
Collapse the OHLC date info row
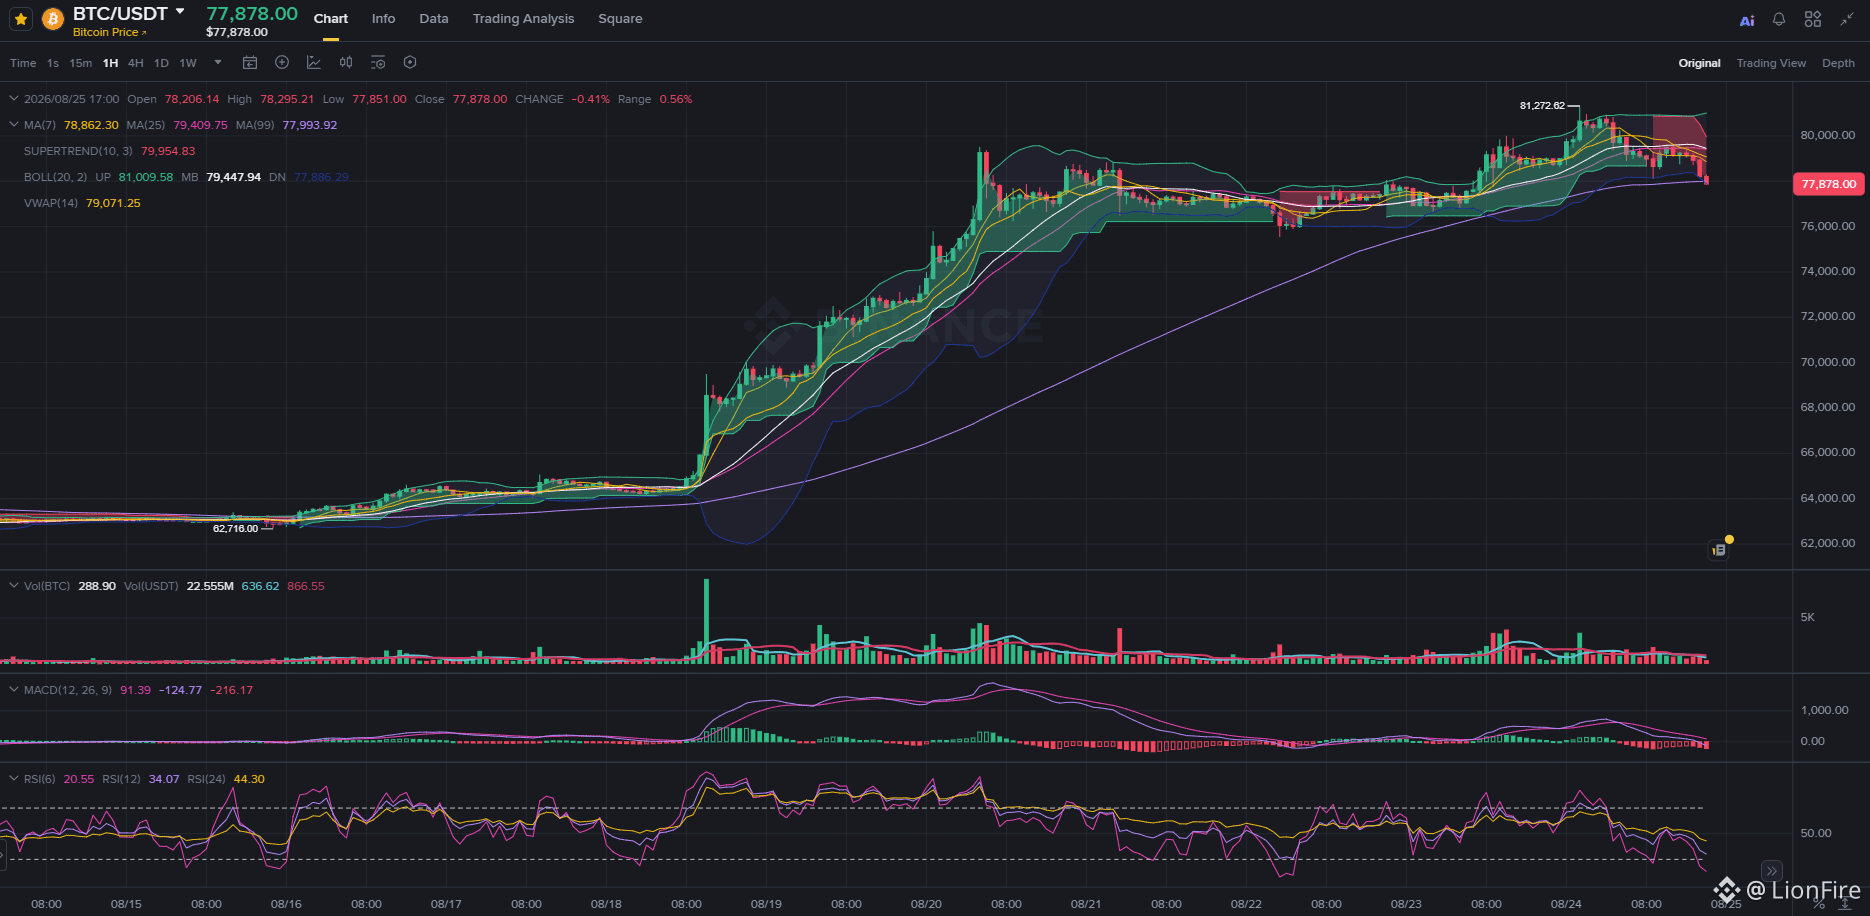pyautogui.click(x=14, y=99)
